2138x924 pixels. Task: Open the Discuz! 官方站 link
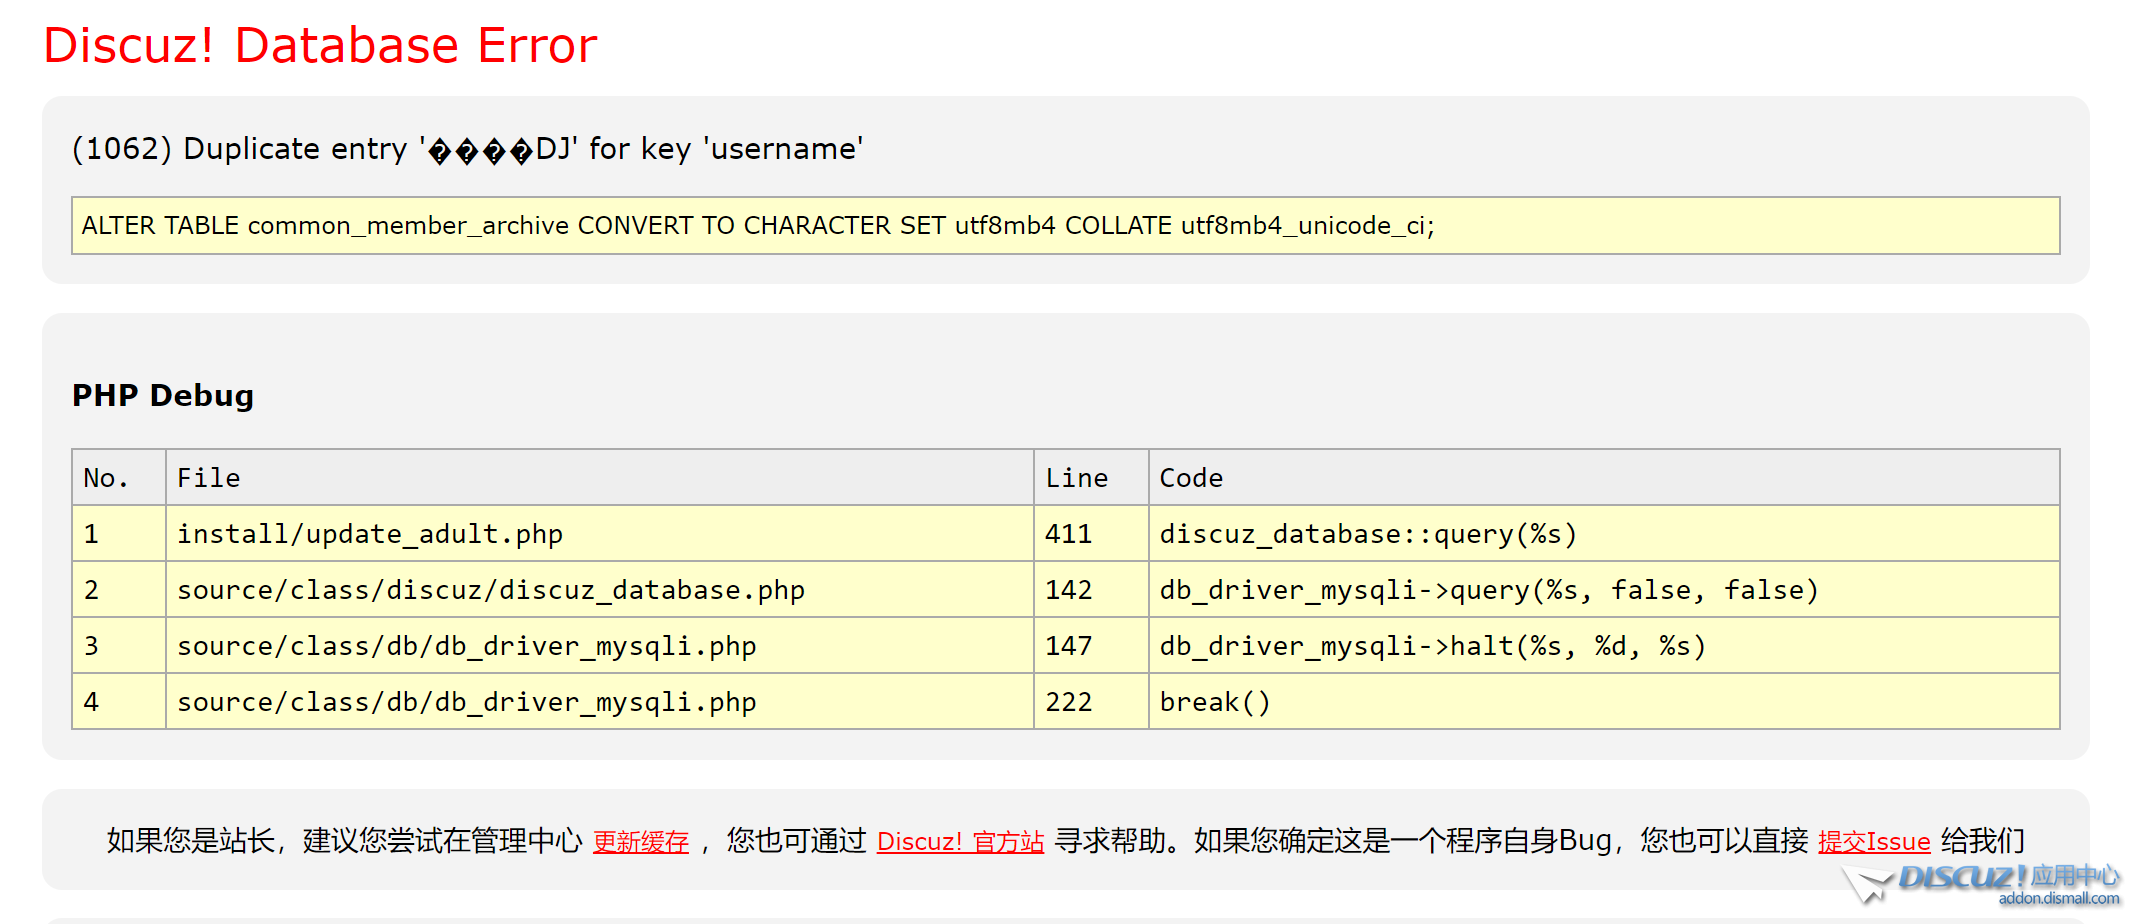coord(960,842)
